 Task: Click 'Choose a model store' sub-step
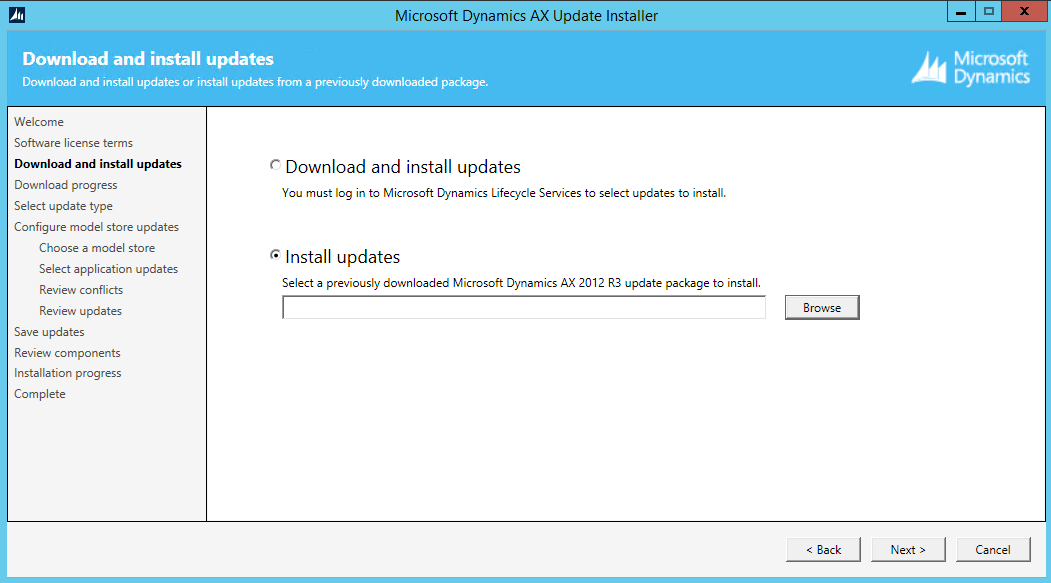tap(97, 248)
